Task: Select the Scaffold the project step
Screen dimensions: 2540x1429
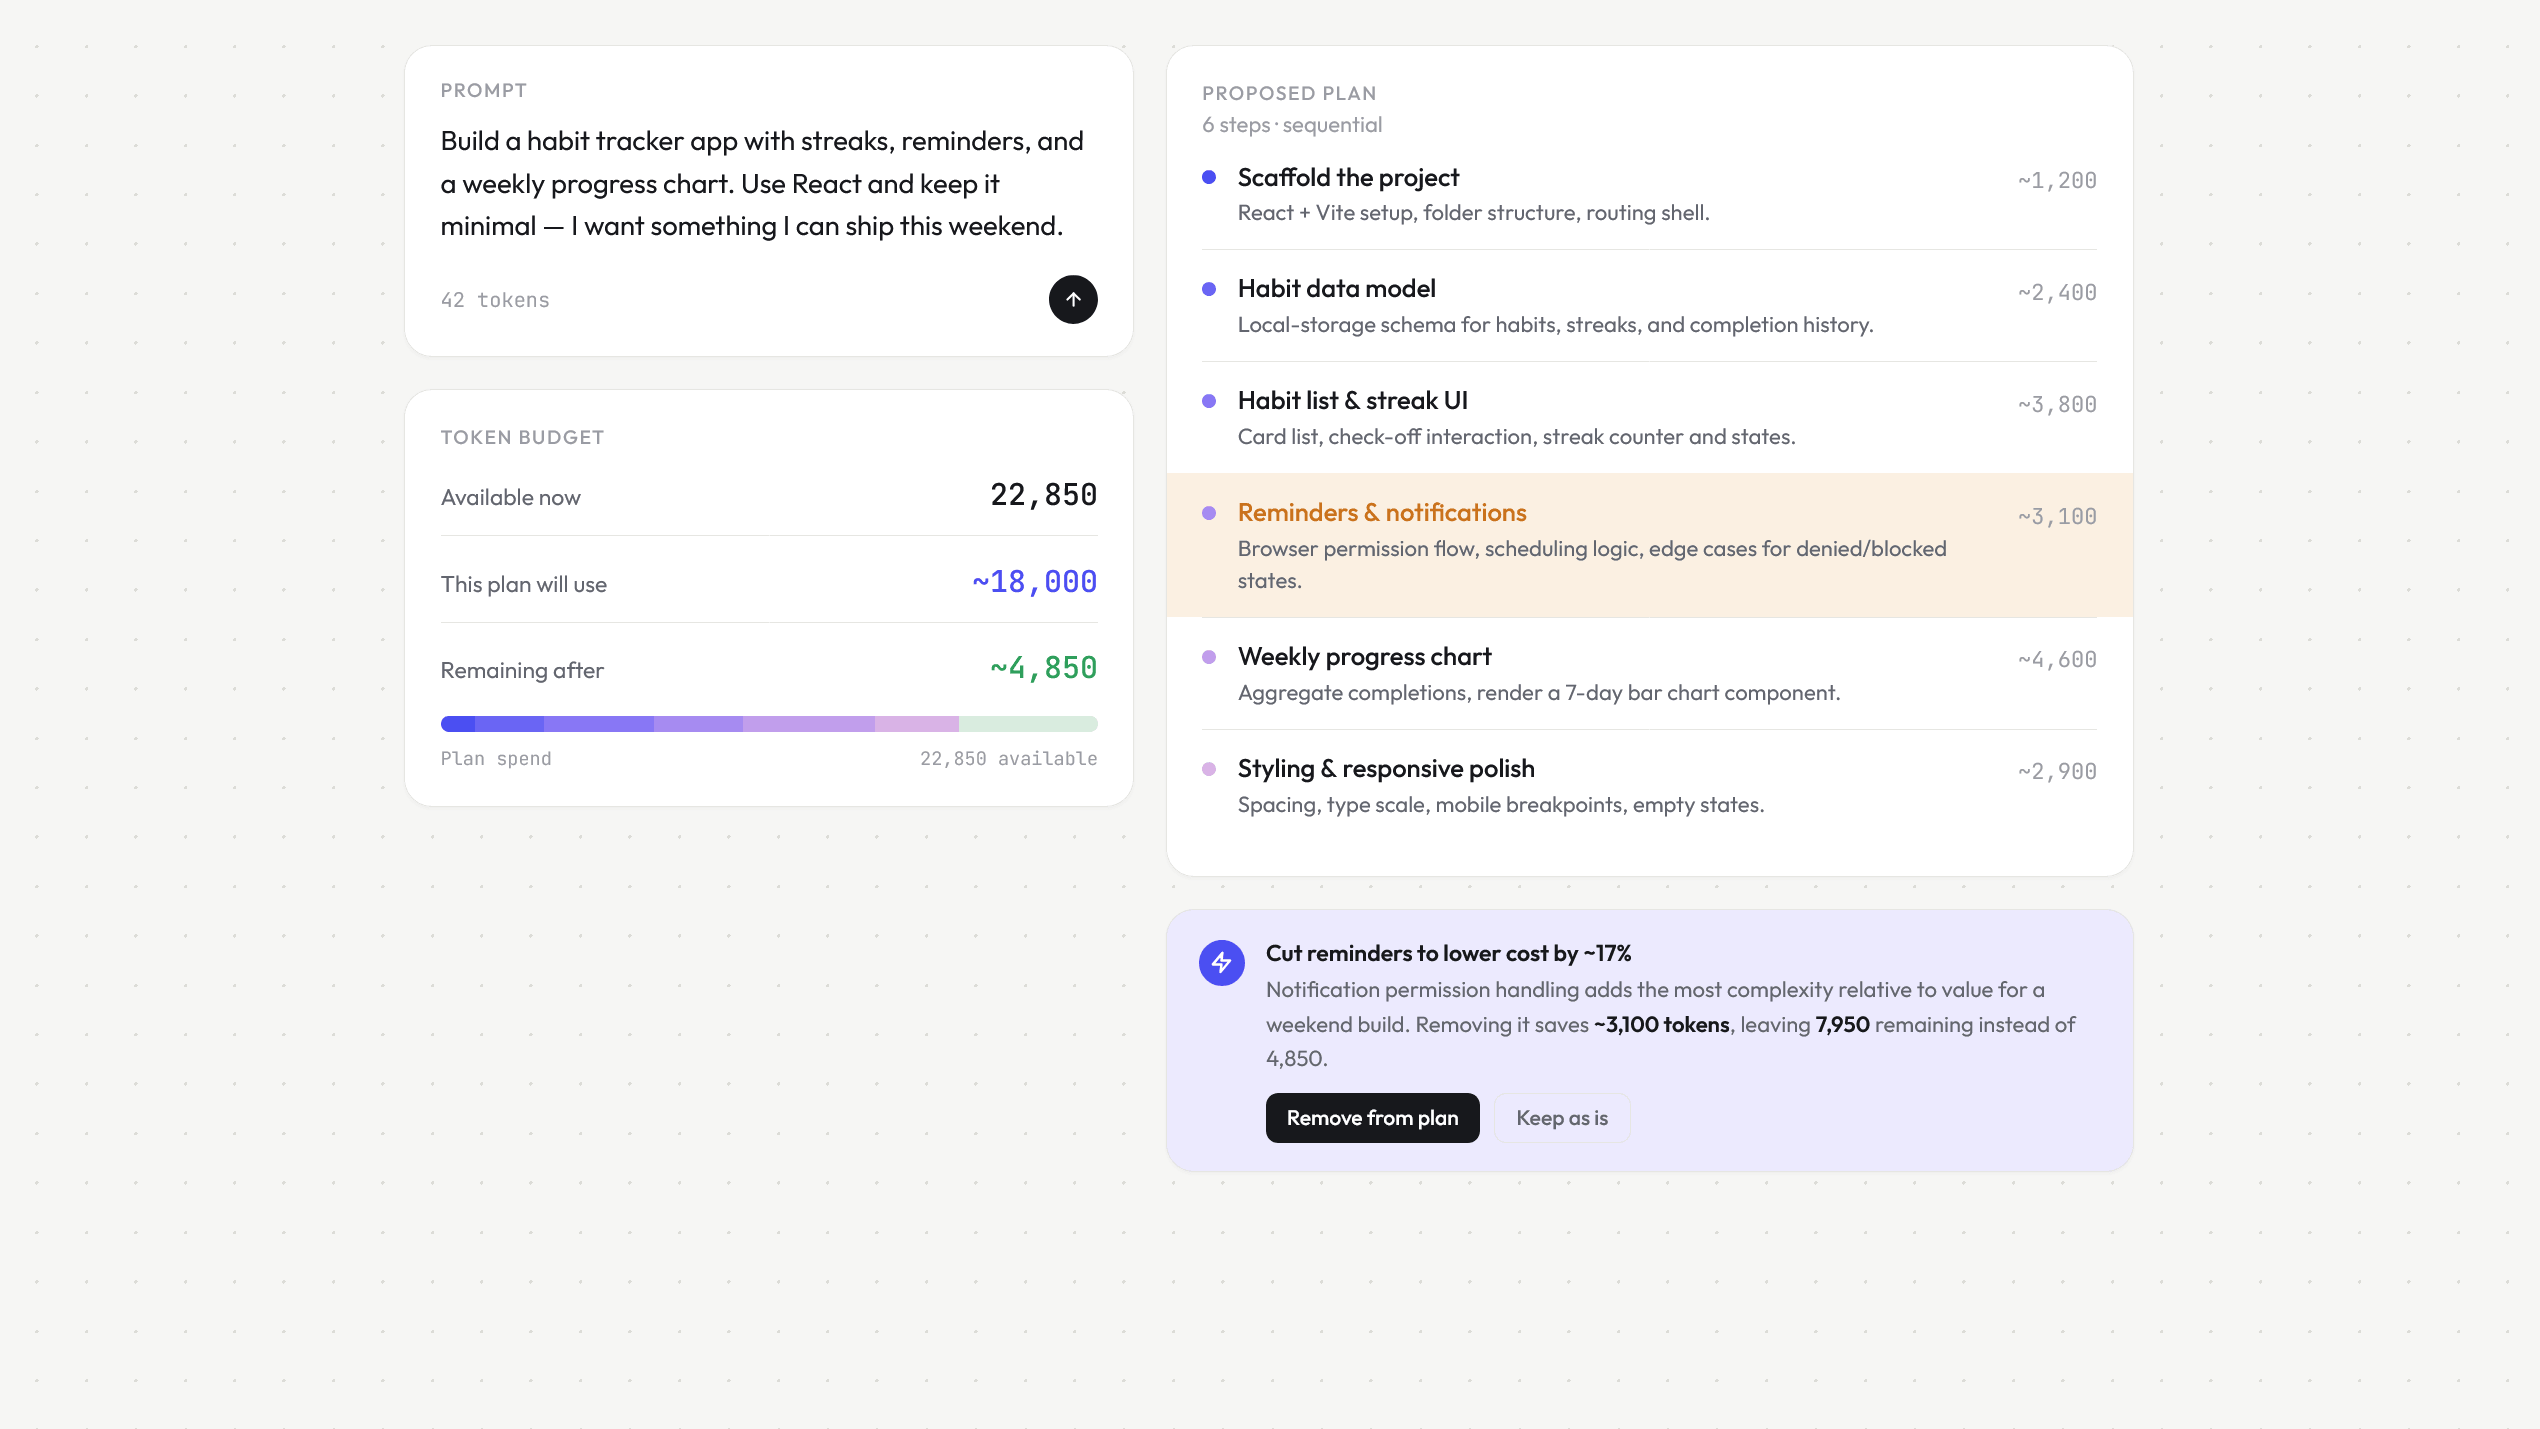Action: pyautogui.click(x=1649, y=194)
